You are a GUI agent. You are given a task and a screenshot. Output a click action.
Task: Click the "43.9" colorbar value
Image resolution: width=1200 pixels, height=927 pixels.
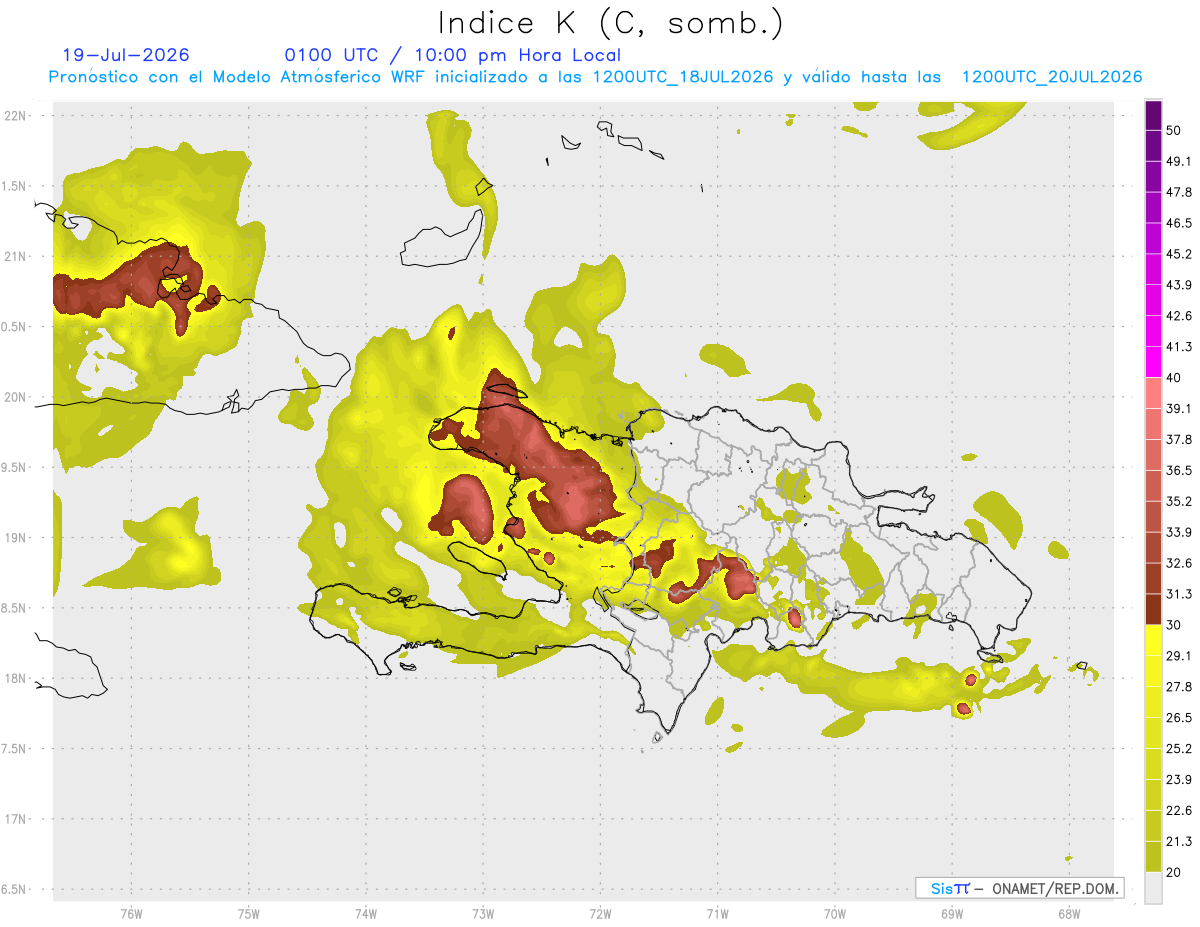[1179, 285]
